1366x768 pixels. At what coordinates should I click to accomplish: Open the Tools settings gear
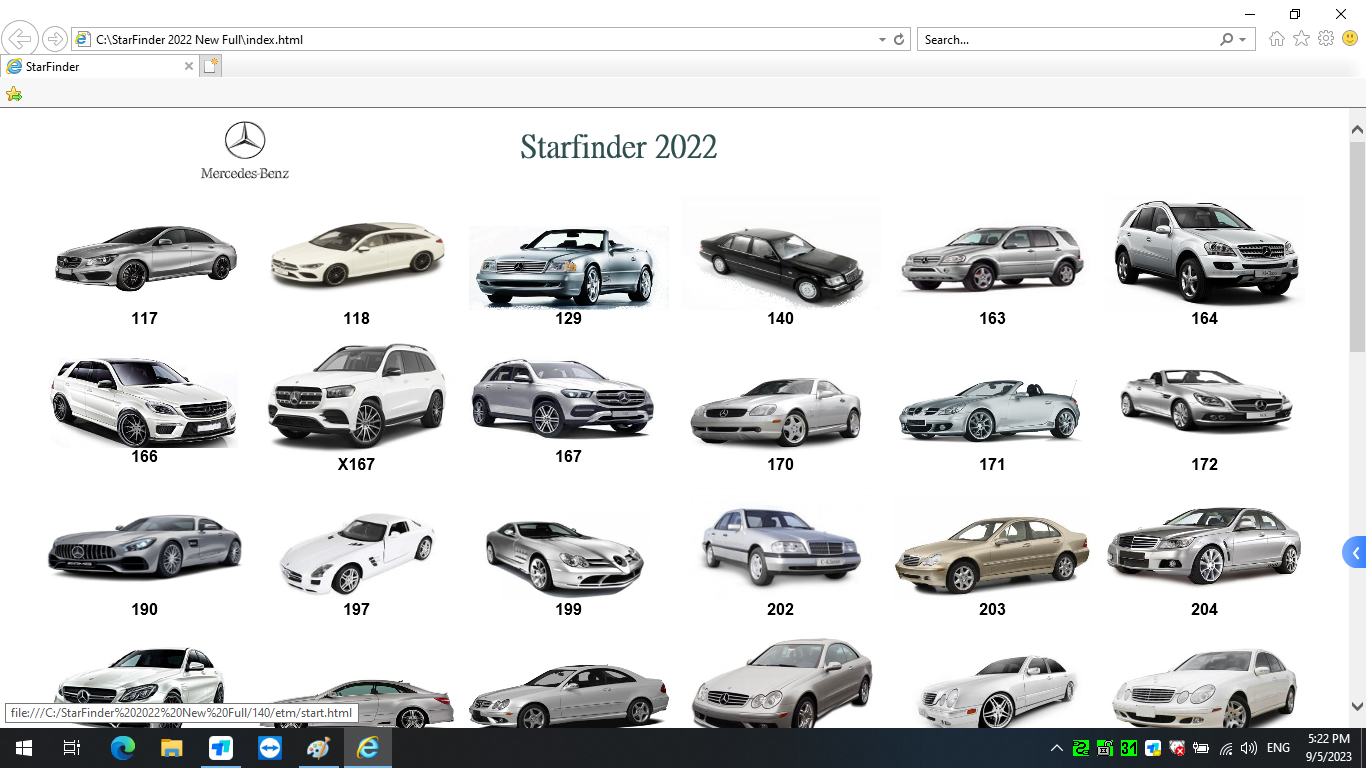point(1326,39)
